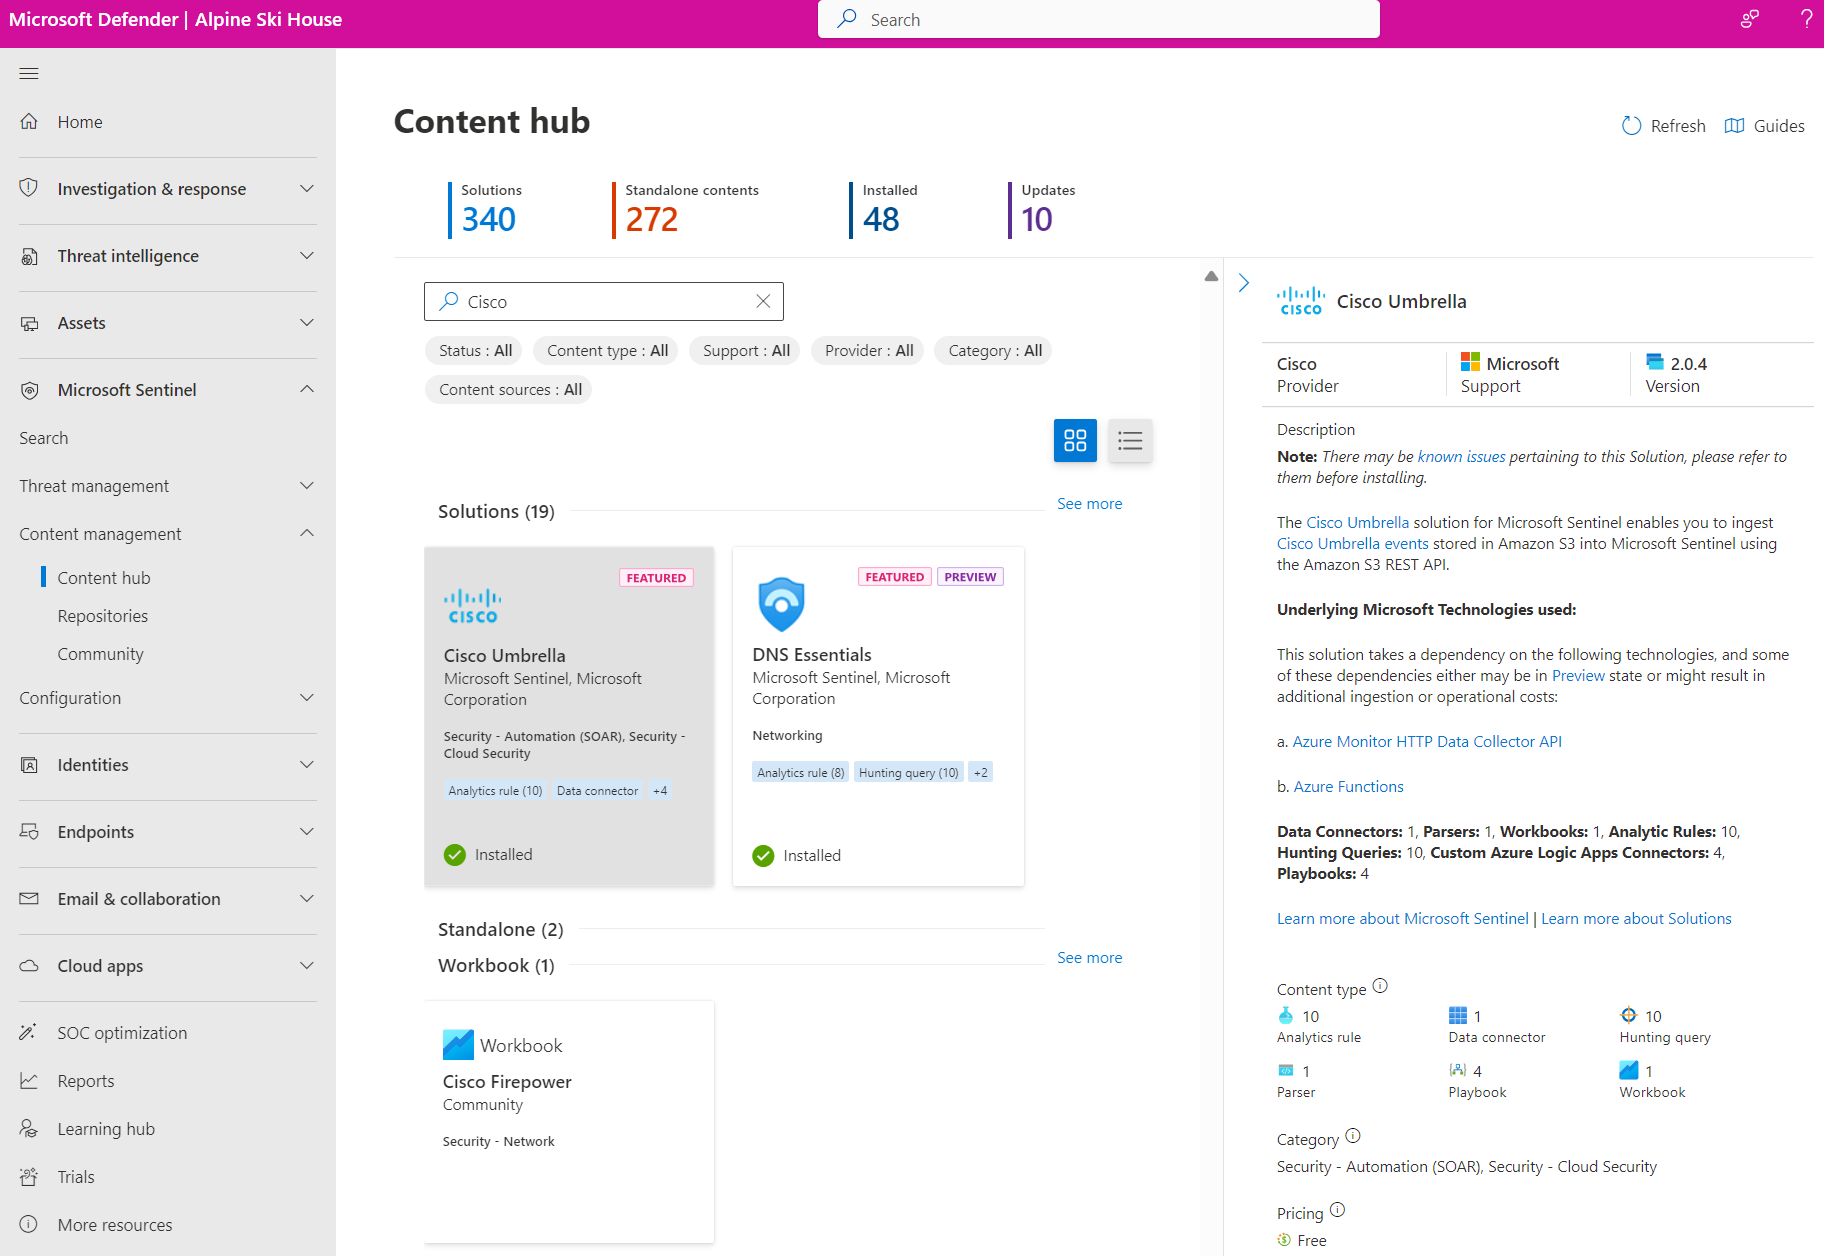Click See more for Solutions
The width and height of the screenshot is (1824, 1256).
point(1089,504)
